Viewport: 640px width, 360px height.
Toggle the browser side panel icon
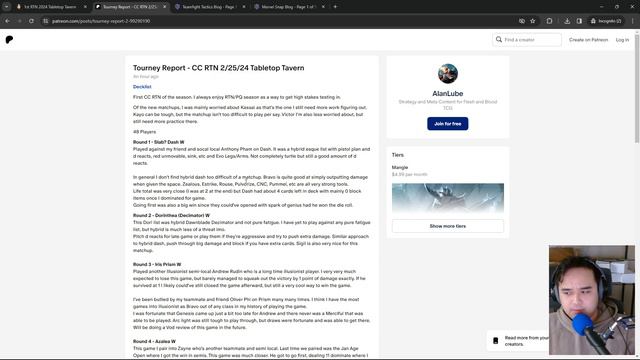click(579, 21)
